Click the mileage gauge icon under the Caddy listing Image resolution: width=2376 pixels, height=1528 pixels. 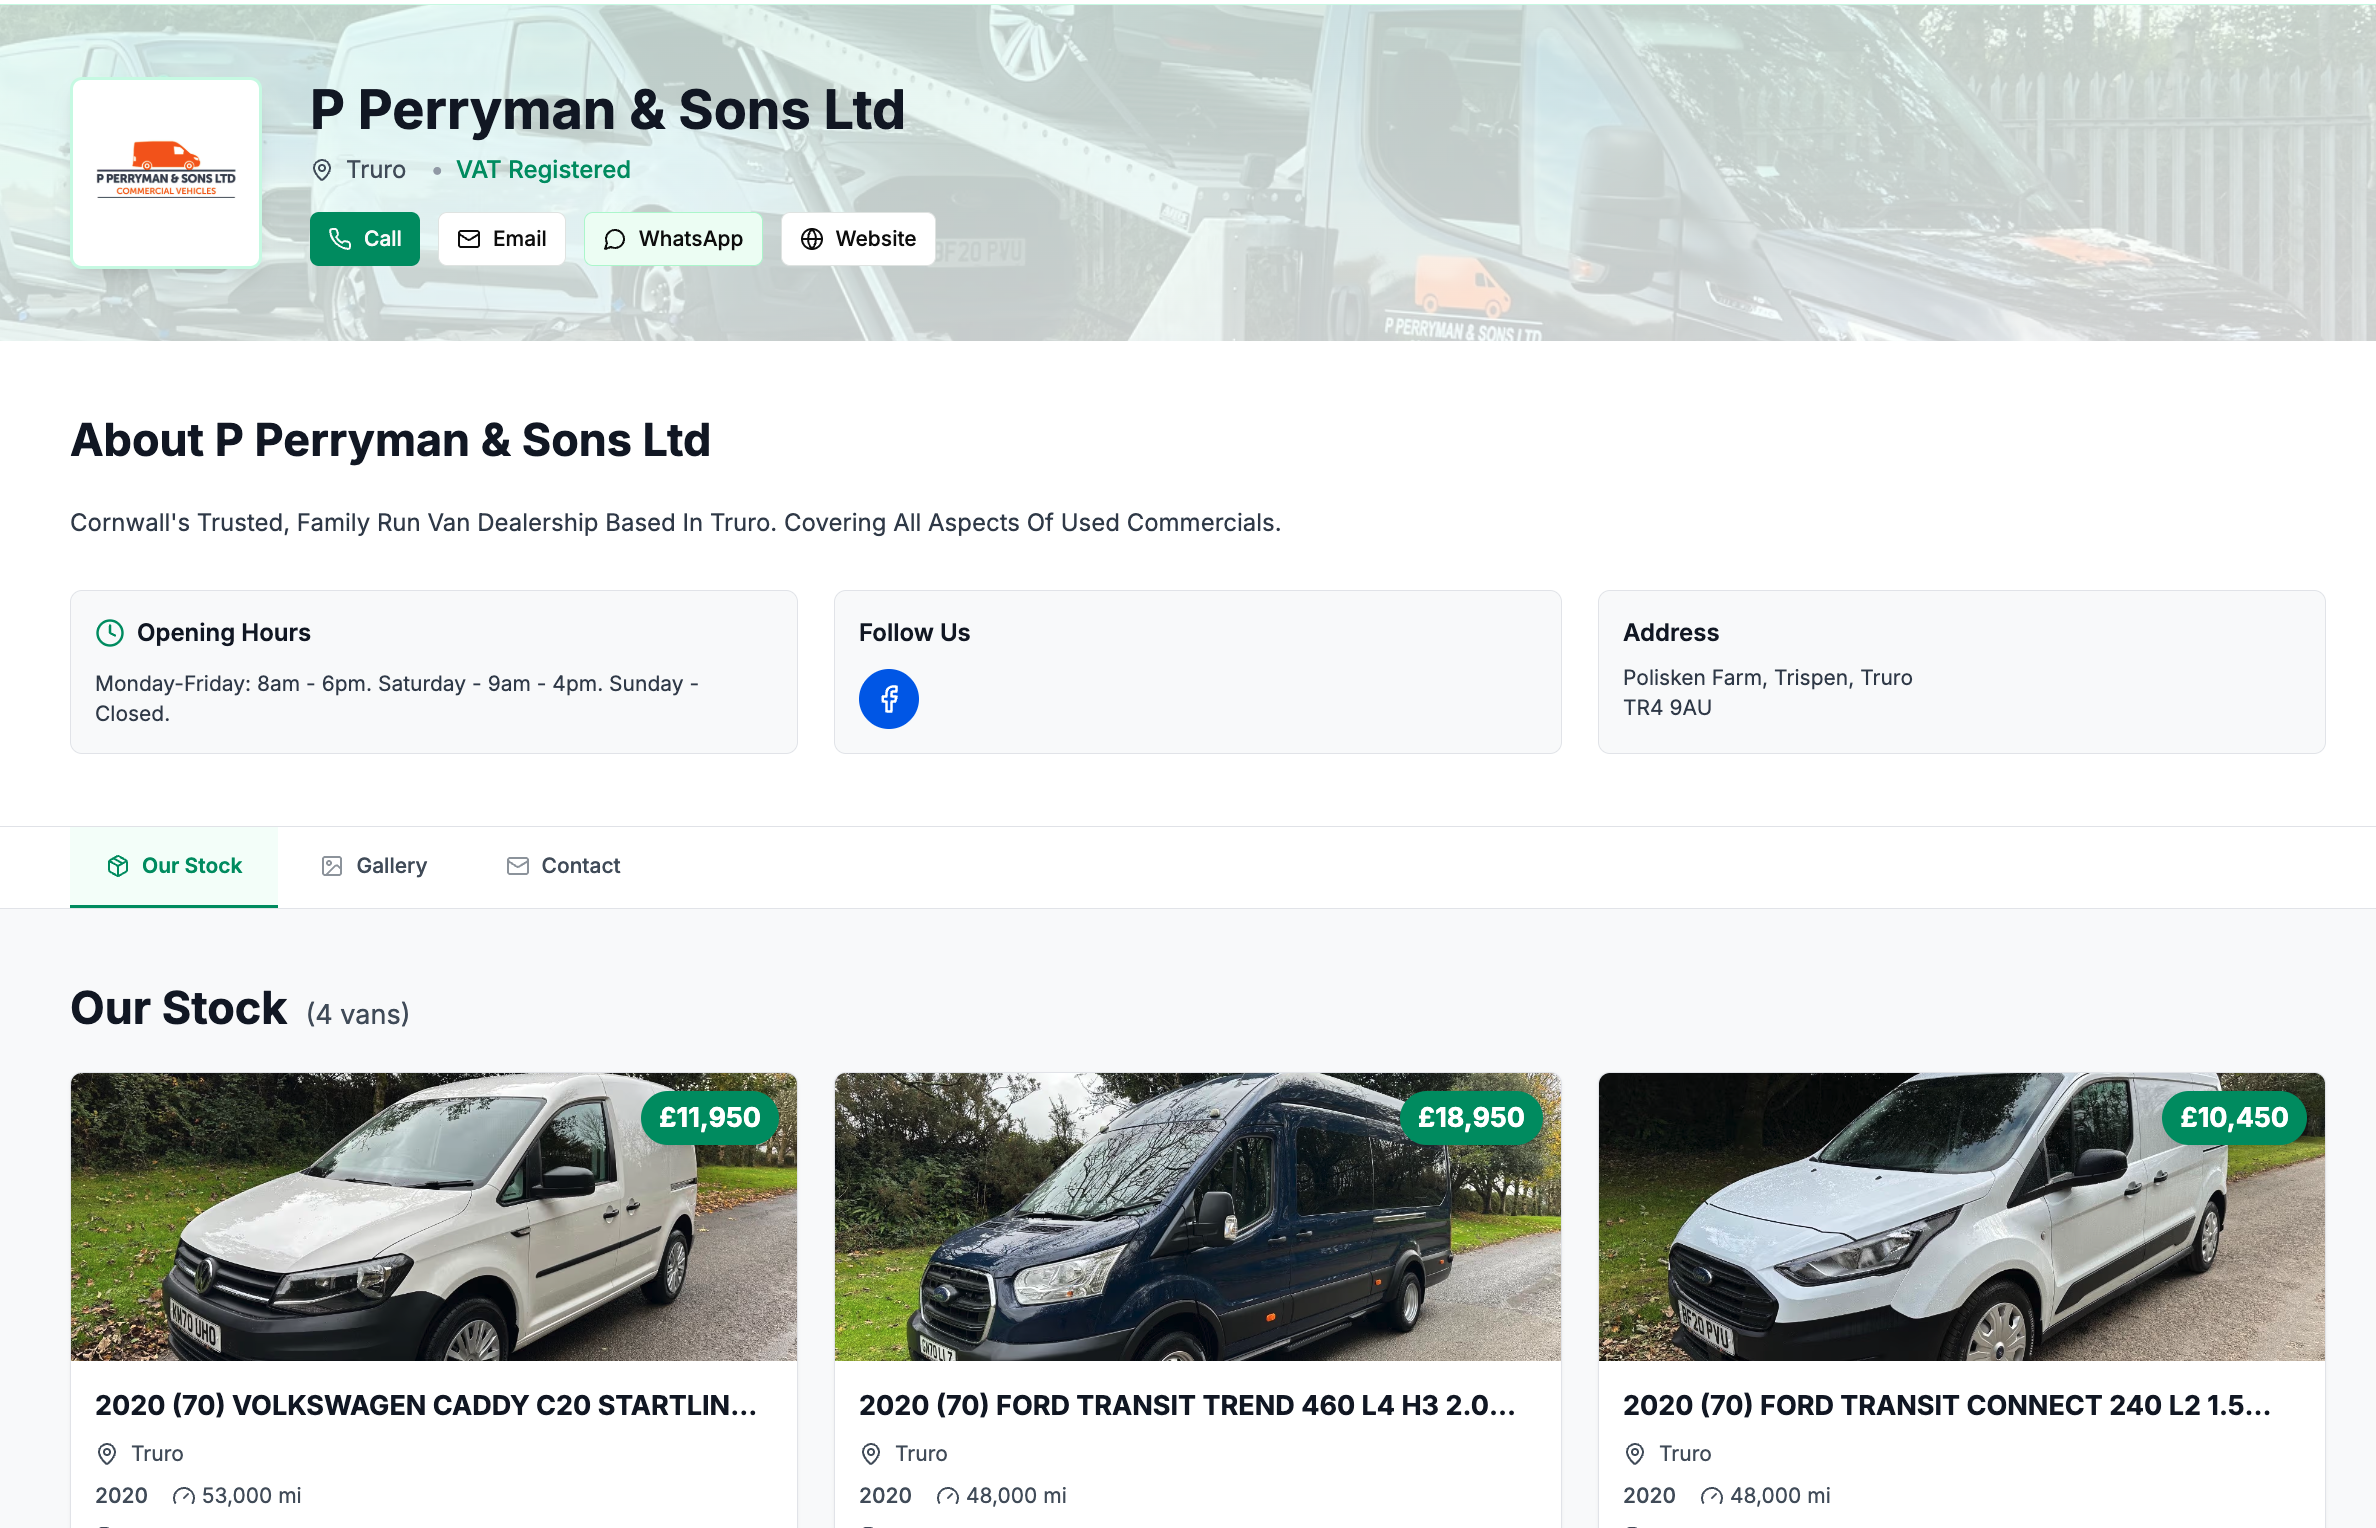182,1496
